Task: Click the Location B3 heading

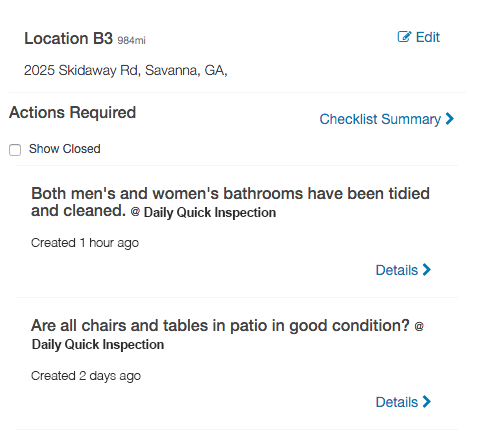Action: (x=68, y=38)
